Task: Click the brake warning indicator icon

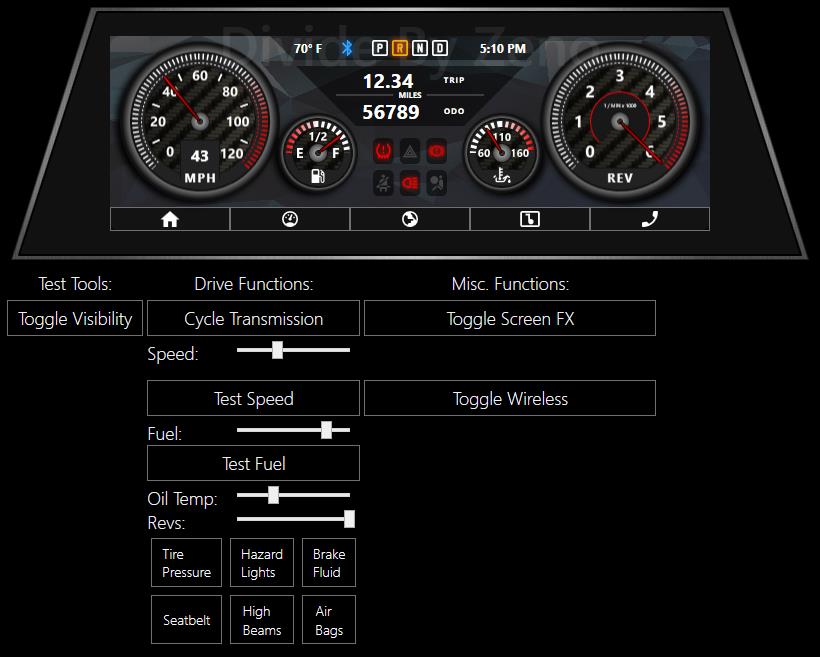Action: tap(438, 150)
